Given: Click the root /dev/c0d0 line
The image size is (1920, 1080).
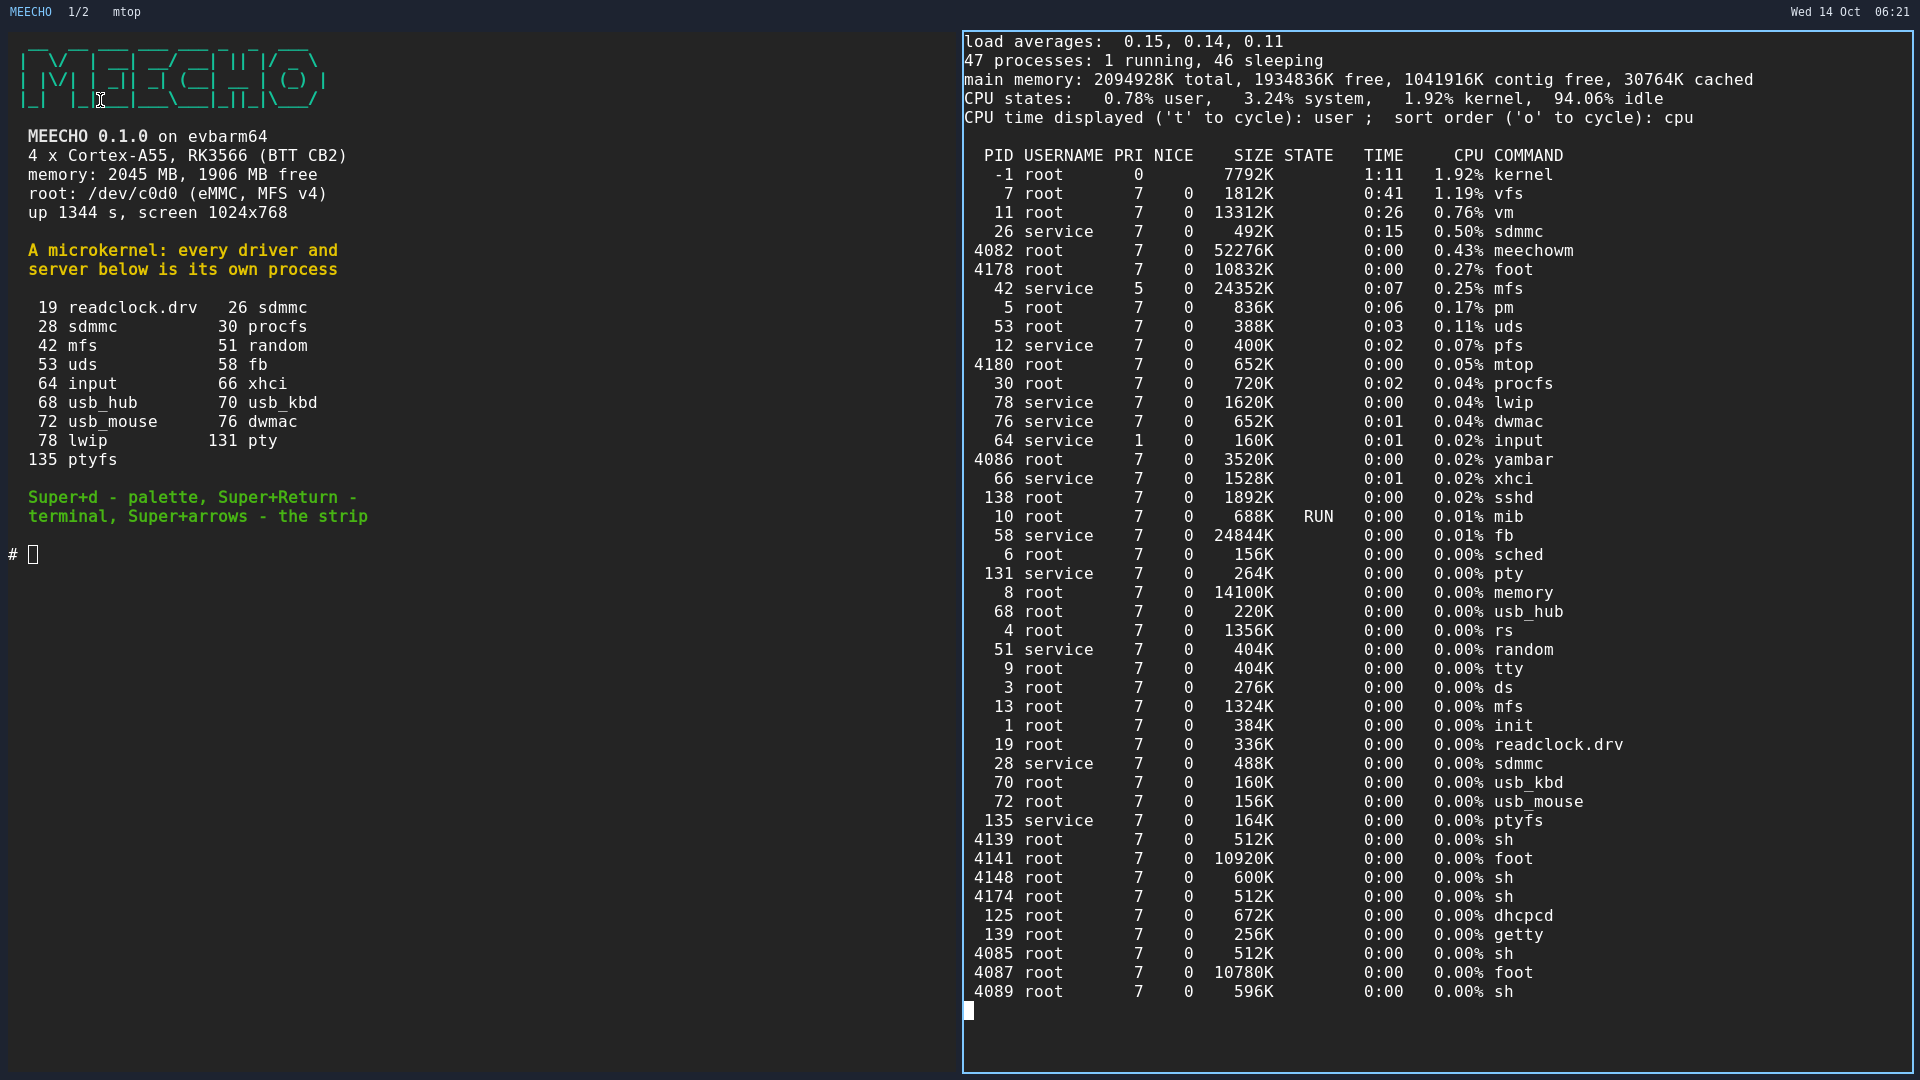Looking at the screenshot, I should 177,194.
